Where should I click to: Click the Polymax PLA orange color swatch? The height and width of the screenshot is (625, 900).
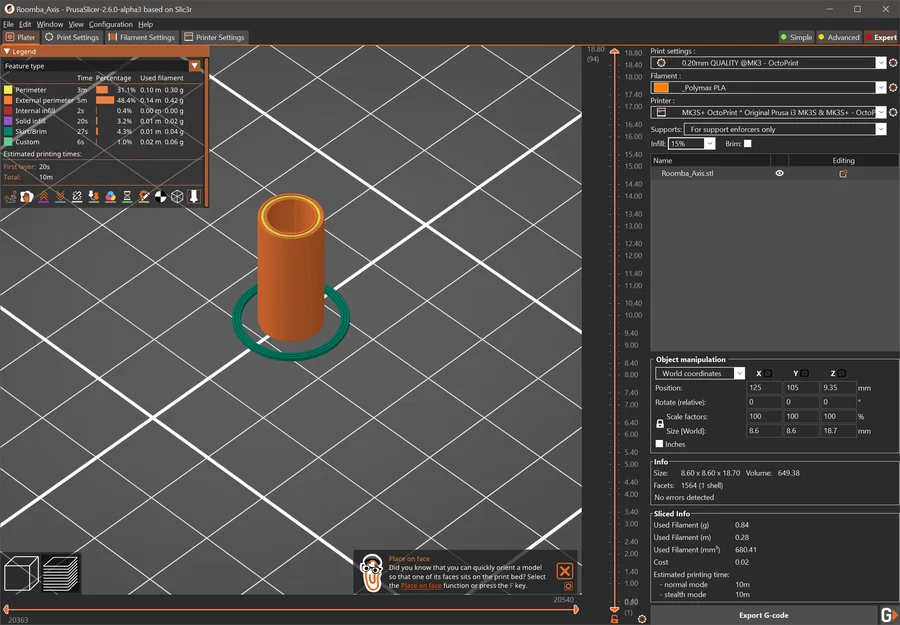[661, 87]
